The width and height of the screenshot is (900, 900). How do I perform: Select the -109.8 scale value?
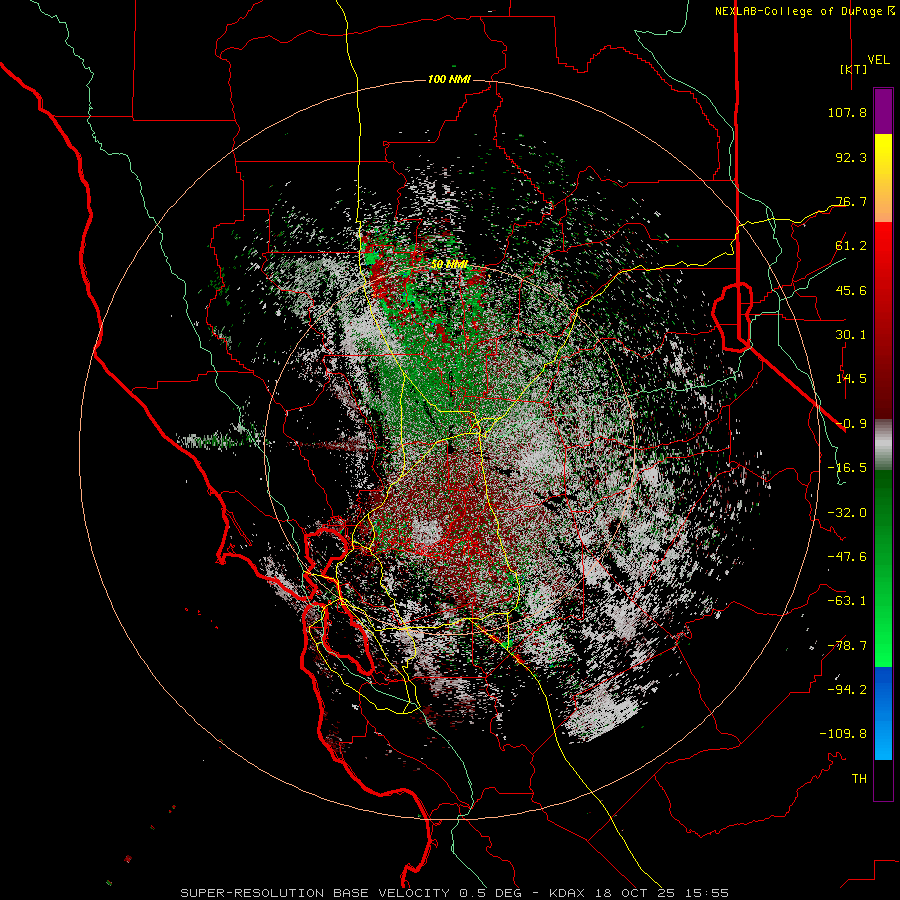tap(843, 734)
